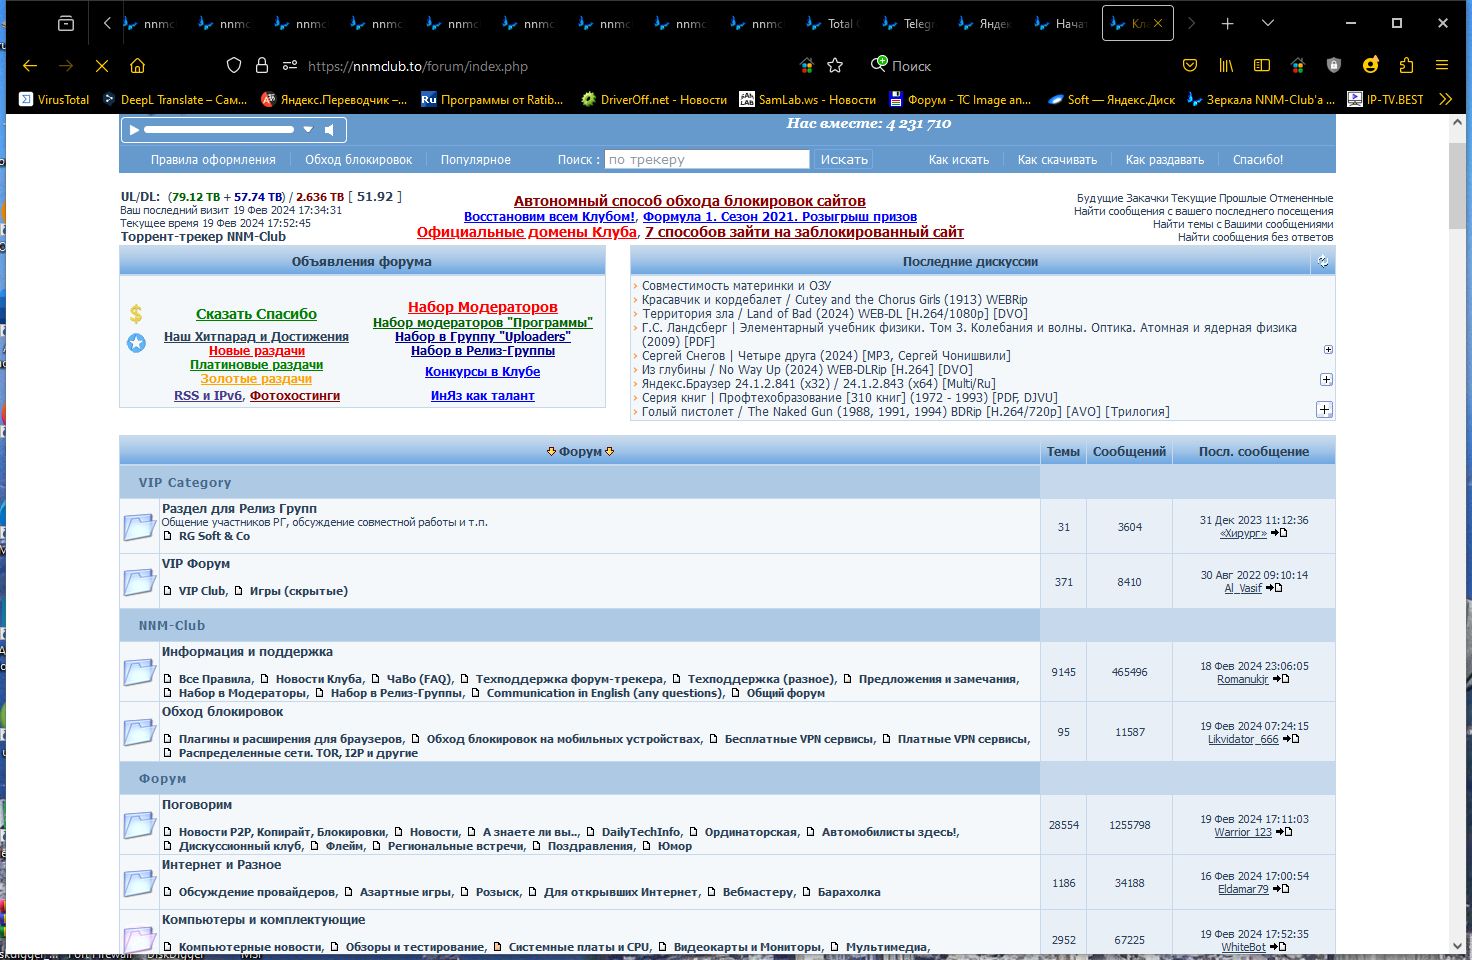Click the star icon beside "Наш Хитпарад и Достижения"
Viewport: 1472px width, 960px height.
[x=137, y=343]
